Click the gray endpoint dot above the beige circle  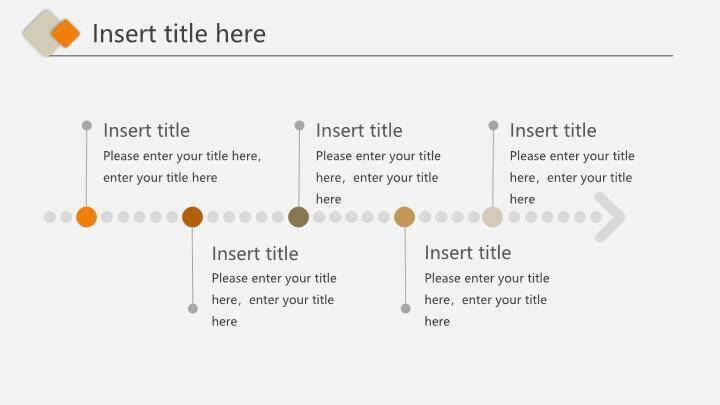click(x=493, y=126)
